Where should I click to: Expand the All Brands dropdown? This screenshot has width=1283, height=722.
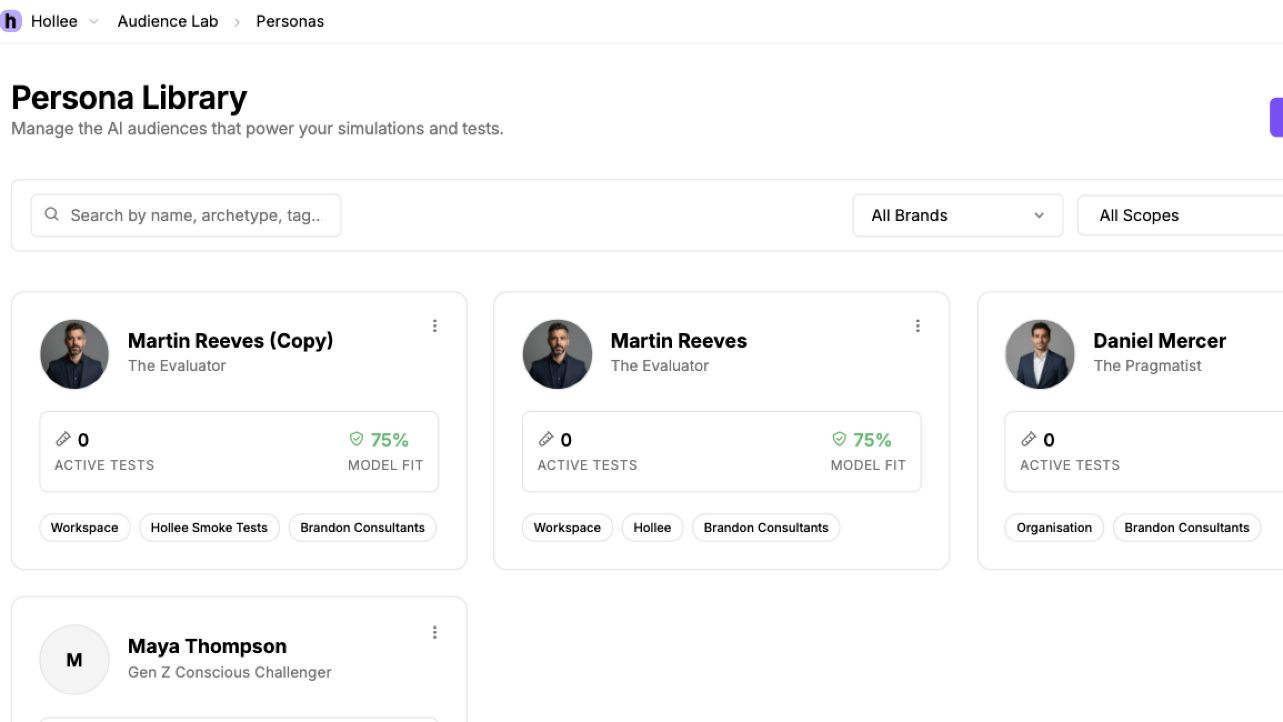pos(958,215)
